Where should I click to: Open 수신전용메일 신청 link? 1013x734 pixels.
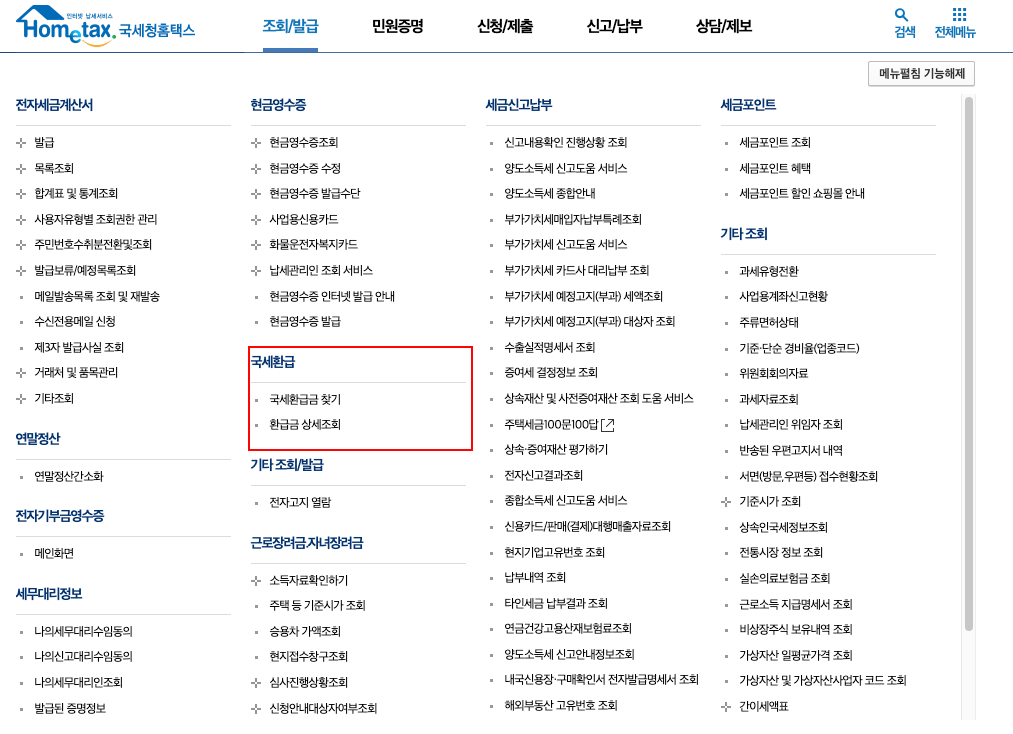(75, 322)
